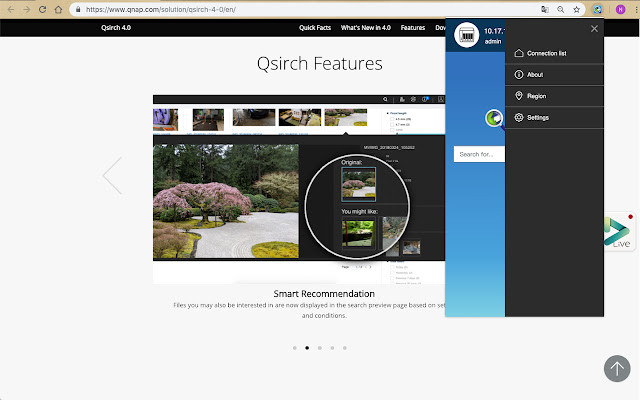Image resolution: width=640 pixels, height=400 pixels.
Task: Bookmark this page with the star icon
Action: click(x=577, y=9)
